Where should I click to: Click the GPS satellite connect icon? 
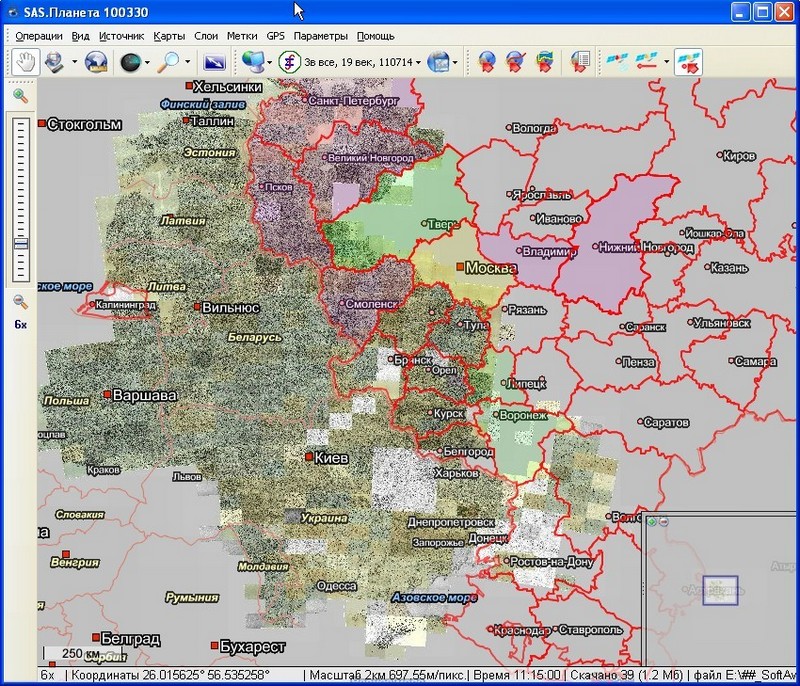(x=616, y=62)
